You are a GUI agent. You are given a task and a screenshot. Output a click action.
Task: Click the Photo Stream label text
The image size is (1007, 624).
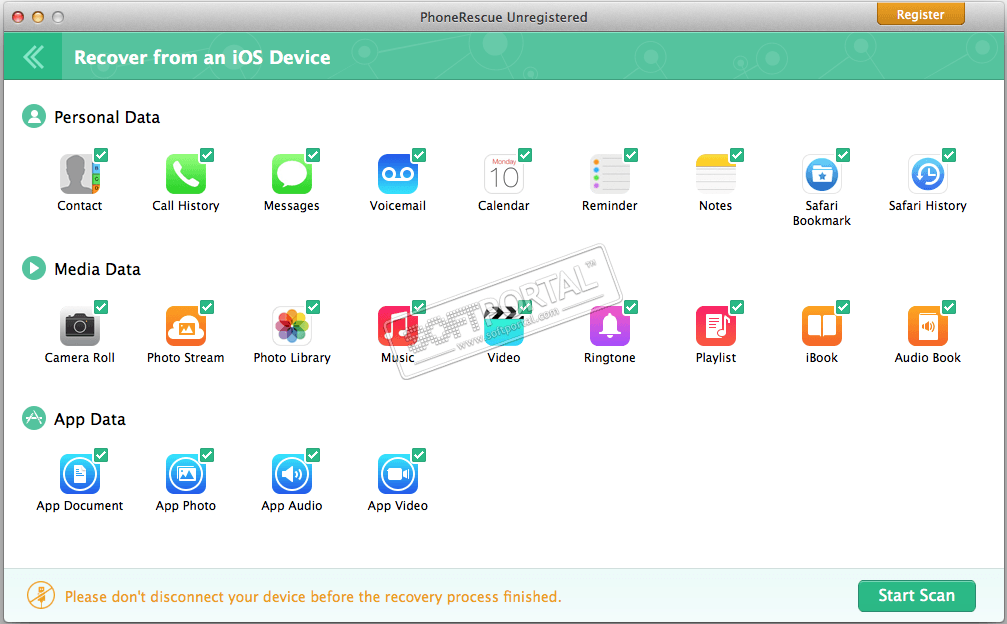(186, 358)
